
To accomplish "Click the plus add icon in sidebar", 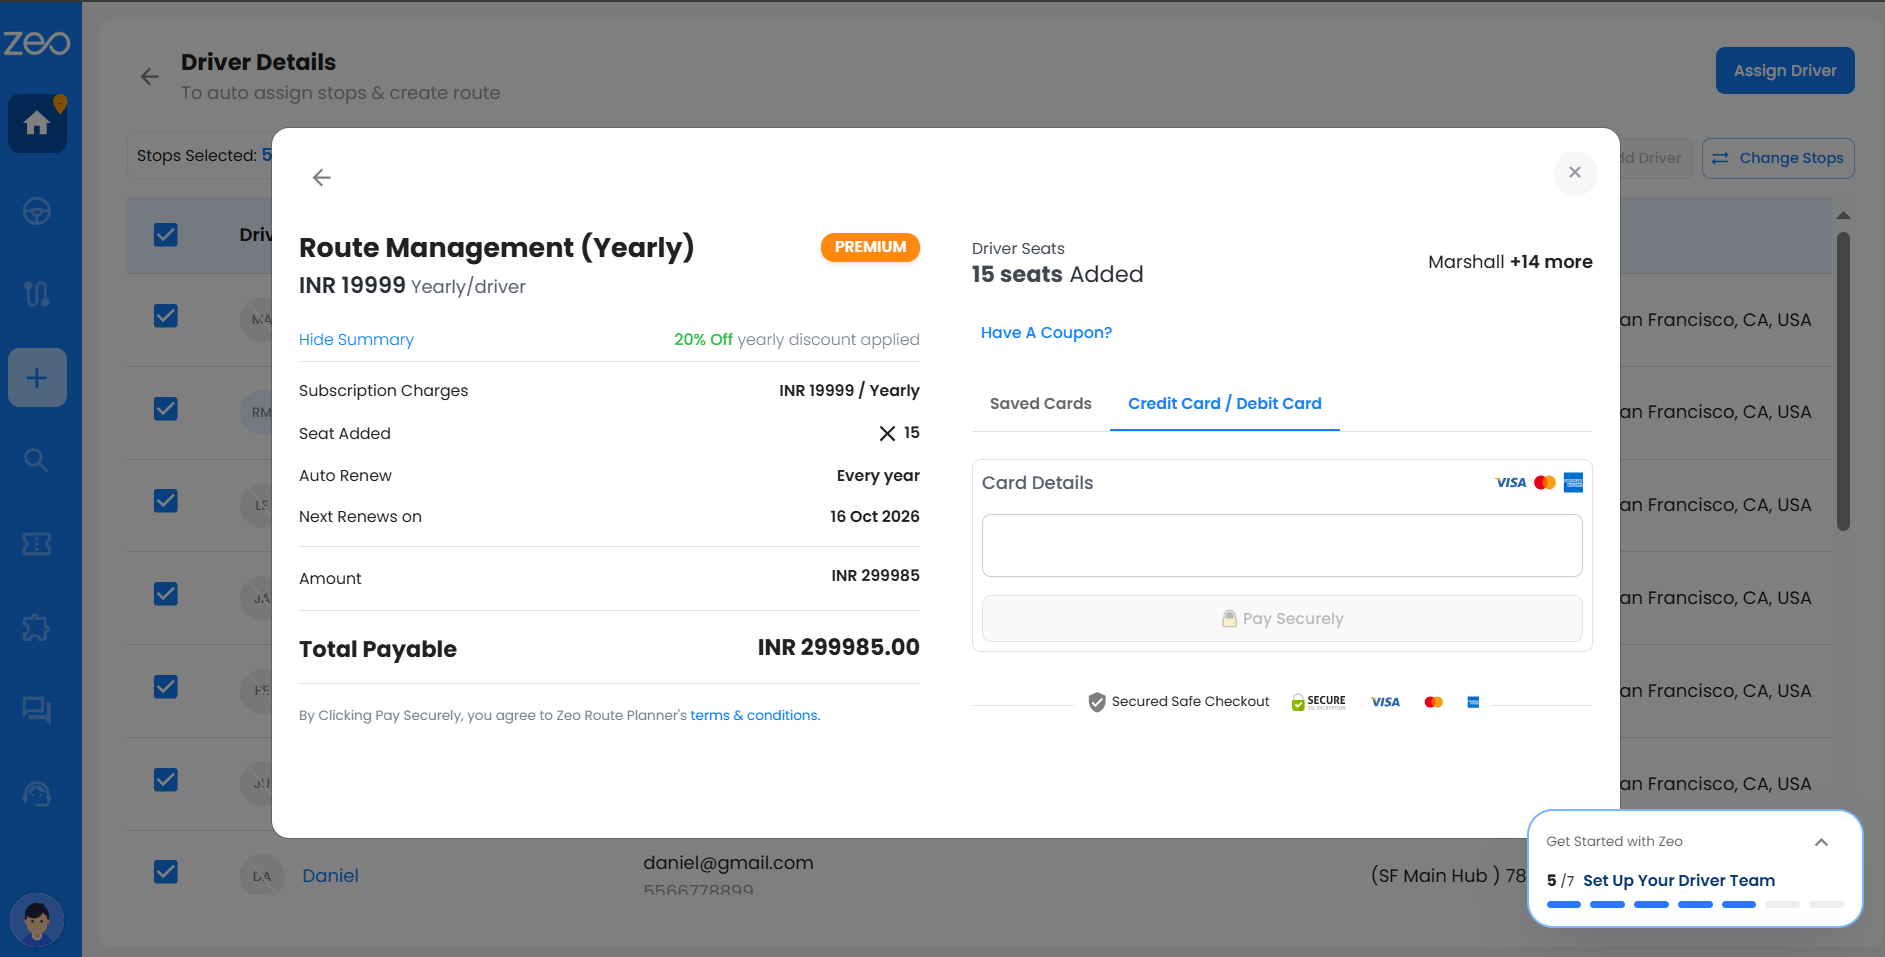I will pyautogui.click(x=37, y=378).
